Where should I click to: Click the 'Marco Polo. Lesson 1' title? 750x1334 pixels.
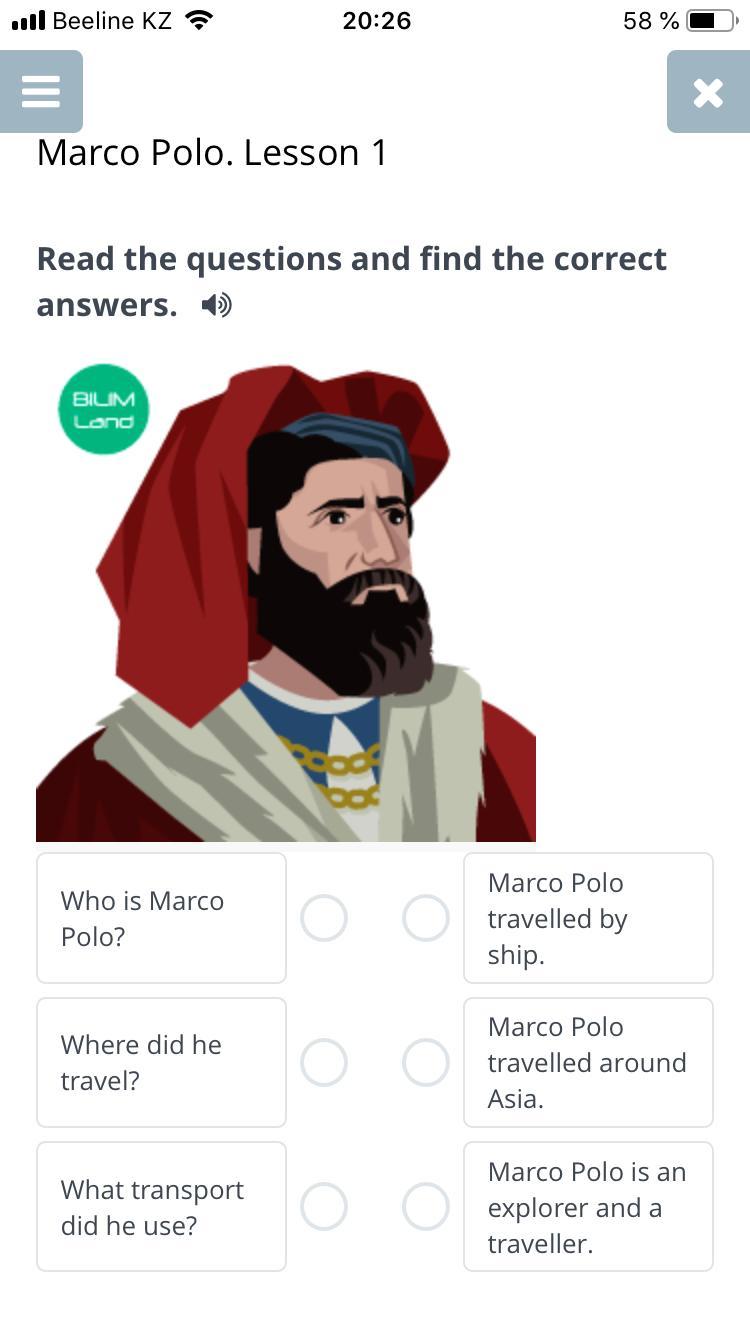(212, 153)
